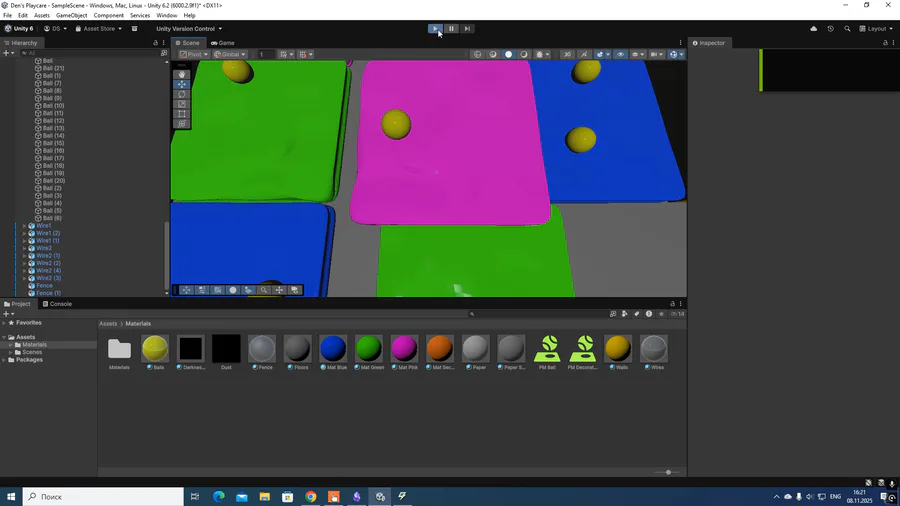Expand the Wire1 object in Hierarchy

tap(25, 226)
